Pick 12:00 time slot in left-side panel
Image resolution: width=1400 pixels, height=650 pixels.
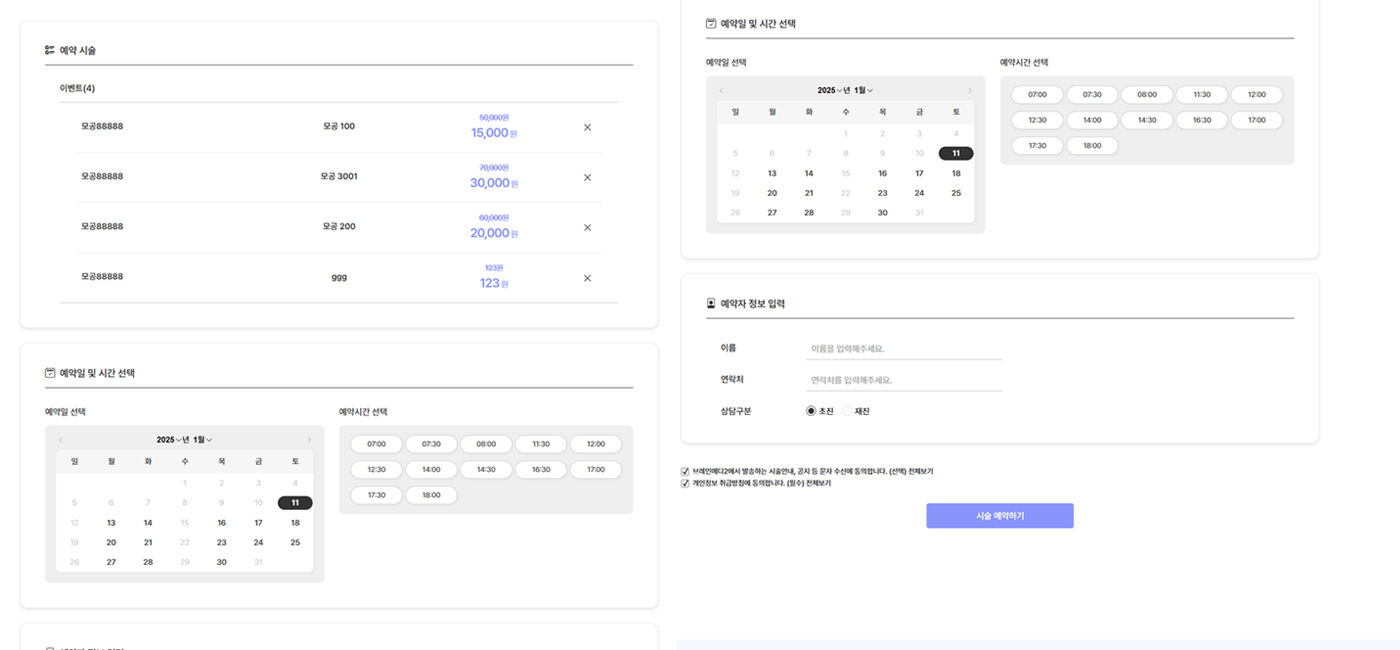click(x=596, y=444)
